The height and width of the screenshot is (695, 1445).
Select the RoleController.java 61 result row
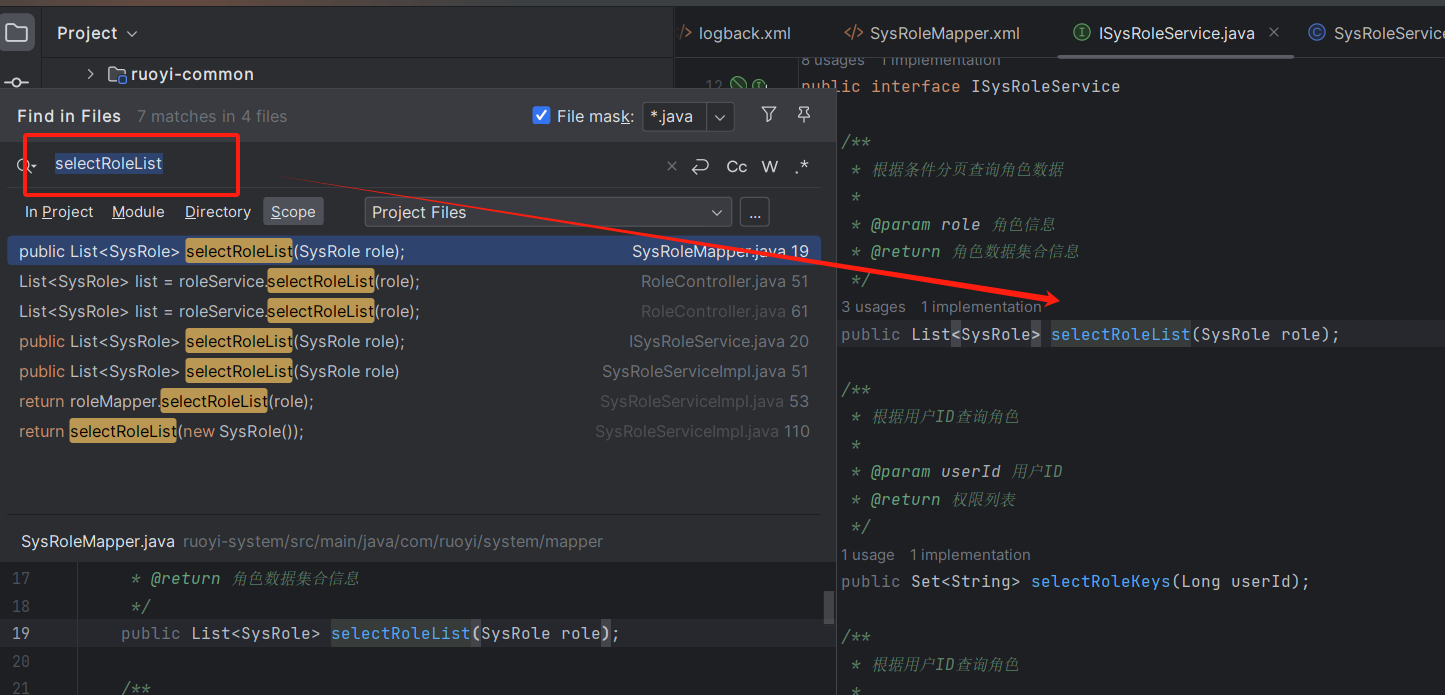(414, 311)
